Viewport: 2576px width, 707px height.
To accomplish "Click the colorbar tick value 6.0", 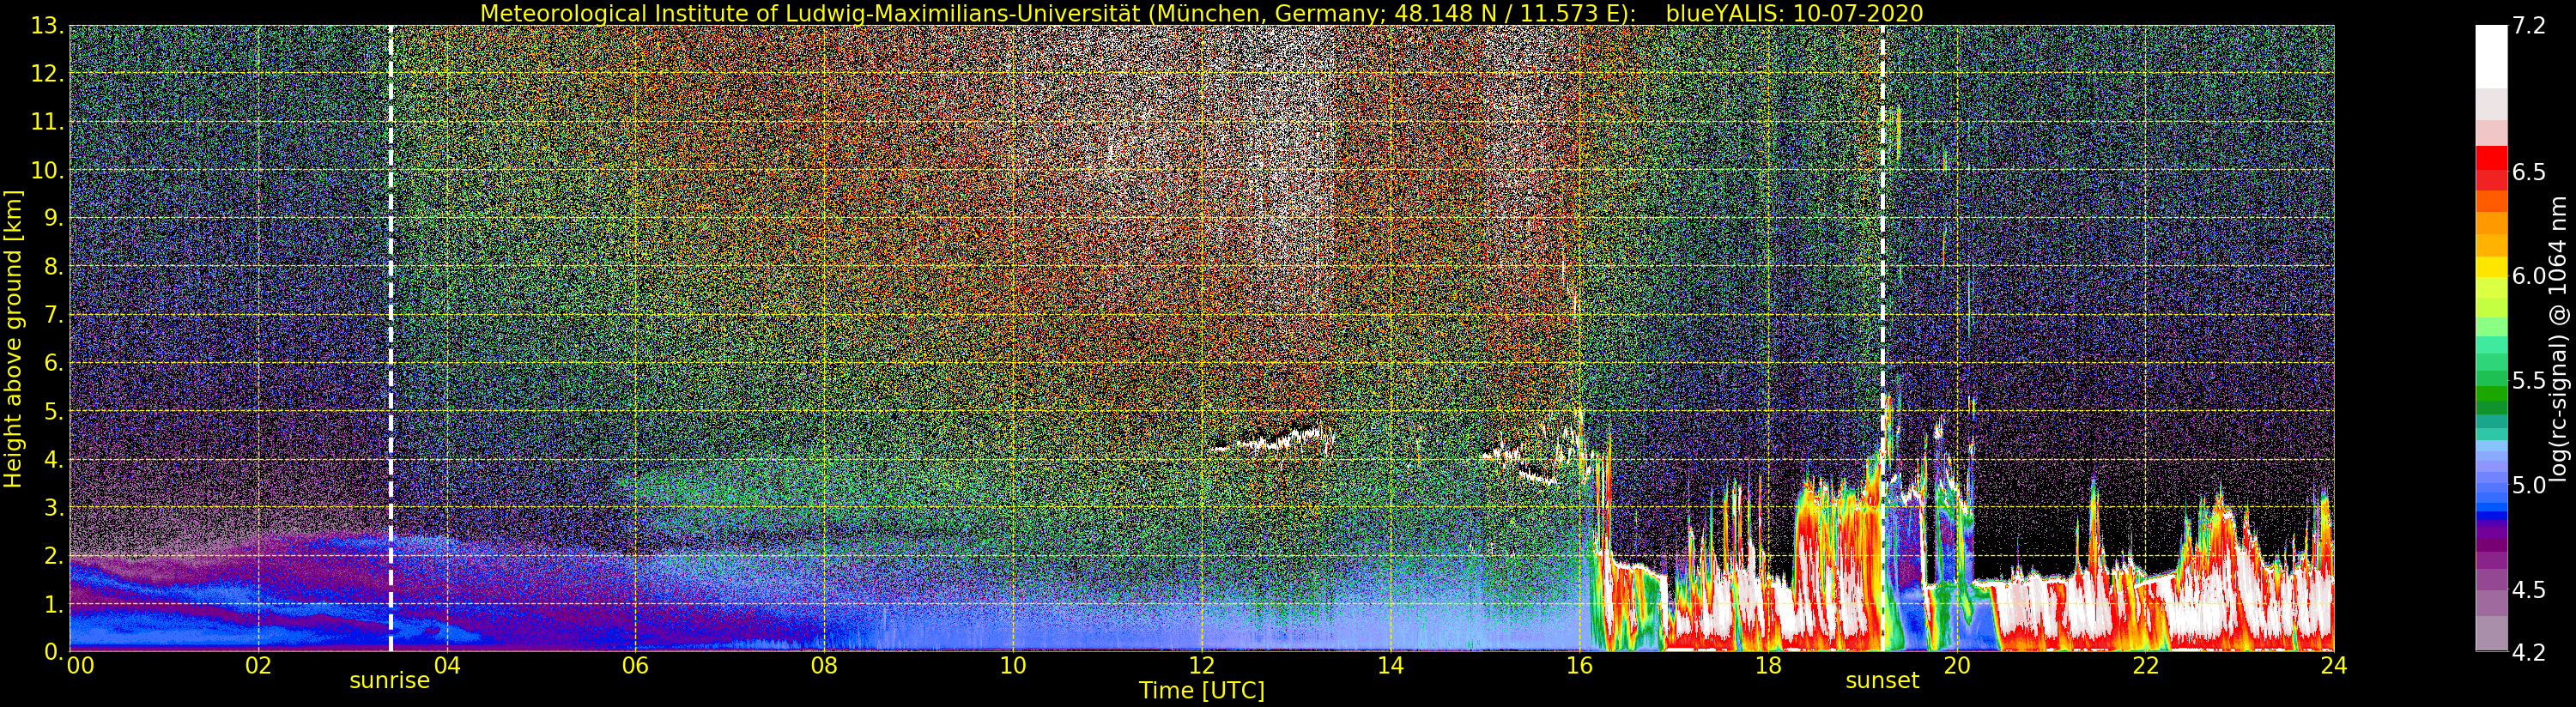I will point(2530,276).
